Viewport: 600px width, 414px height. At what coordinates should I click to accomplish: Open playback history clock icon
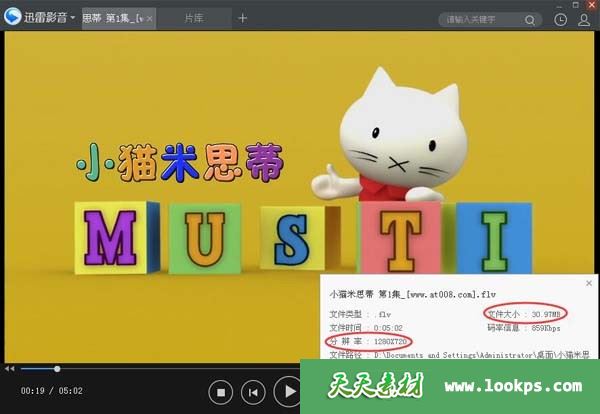click(x=560, y=19)
